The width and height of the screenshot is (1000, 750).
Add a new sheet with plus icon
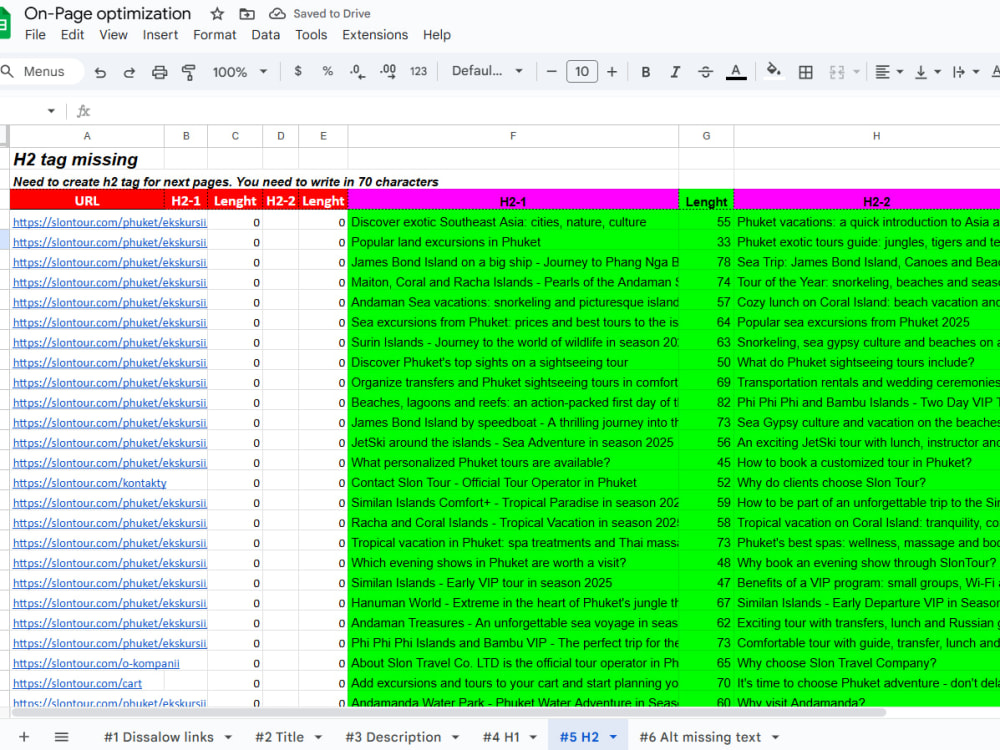pos(24,737)
